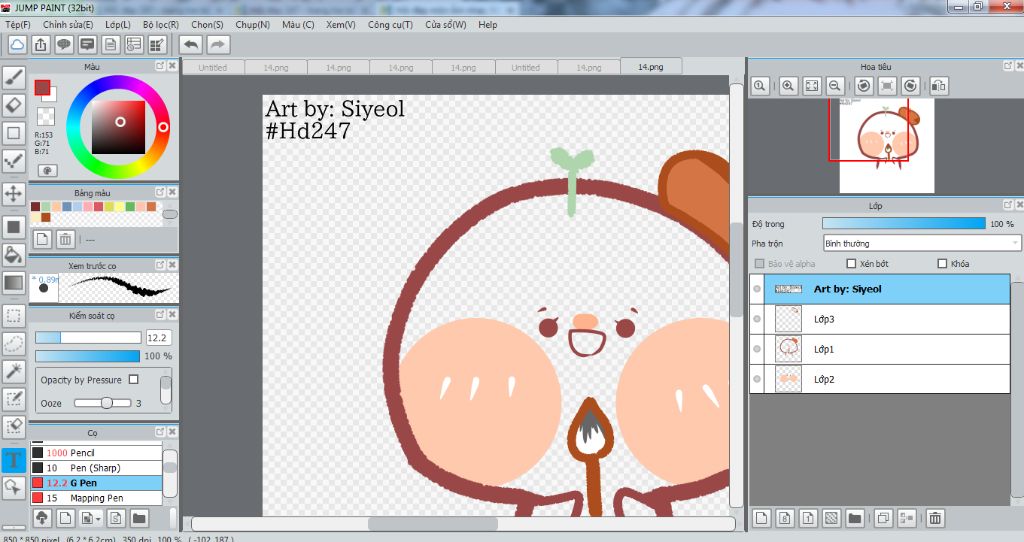
Task: Select the Bucket fill tool
Action: pyautogui.click(x=14, y=255)
